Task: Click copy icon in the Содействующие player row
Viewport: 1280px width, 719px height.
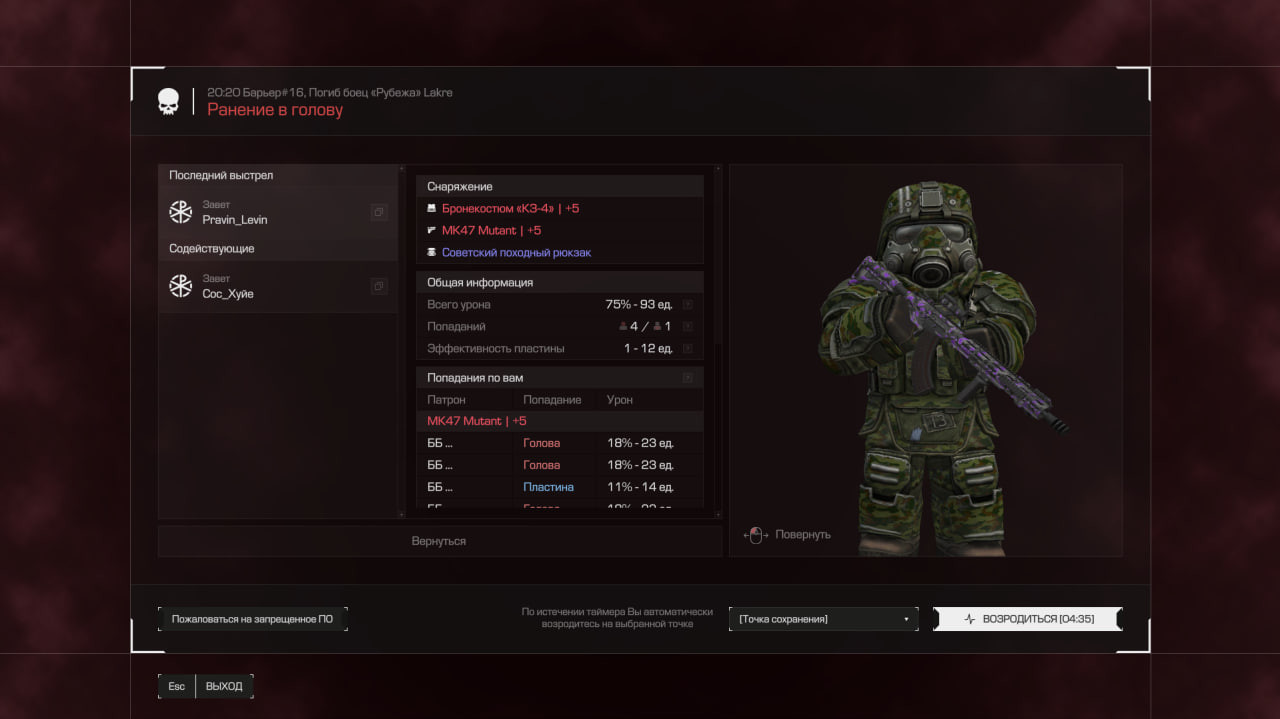Action: click(378, 286)
